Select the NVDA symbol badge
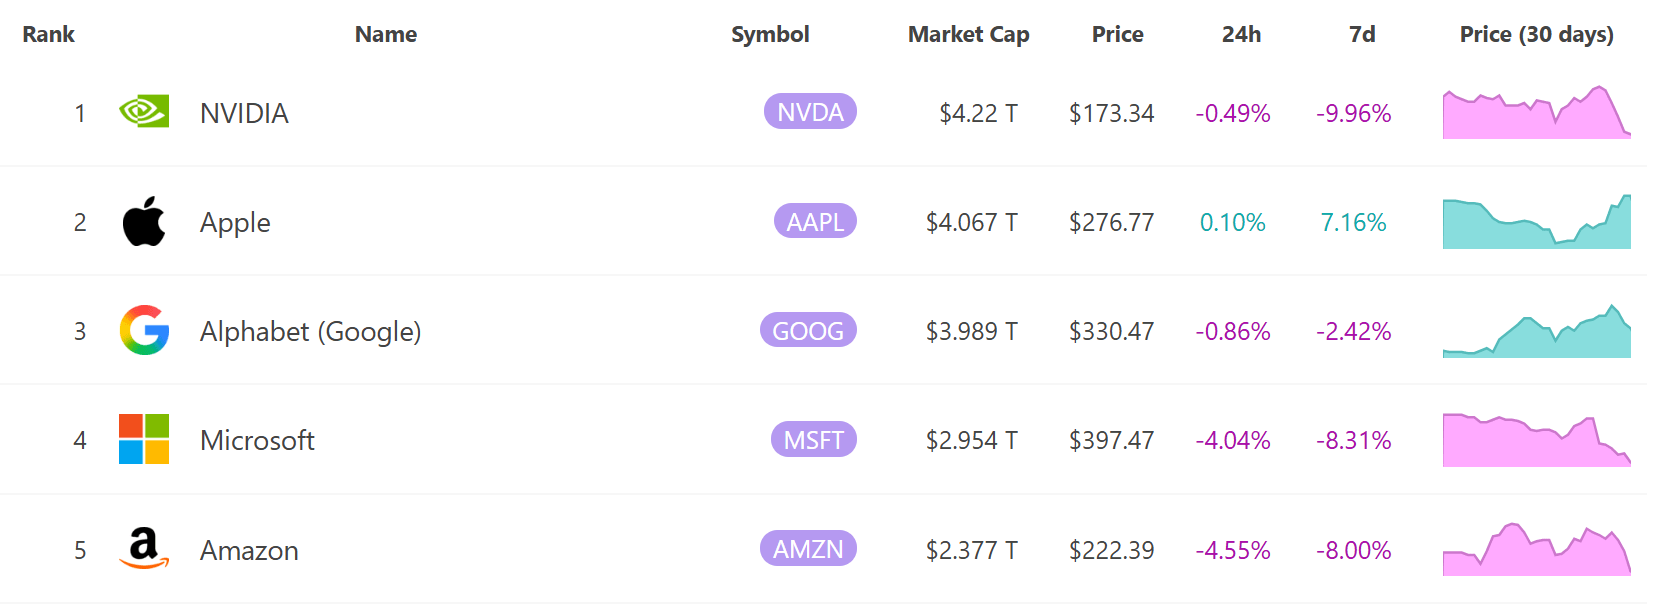Image resolution: width=1658 pixels, height=606 pixels. (x=810, y=112)
